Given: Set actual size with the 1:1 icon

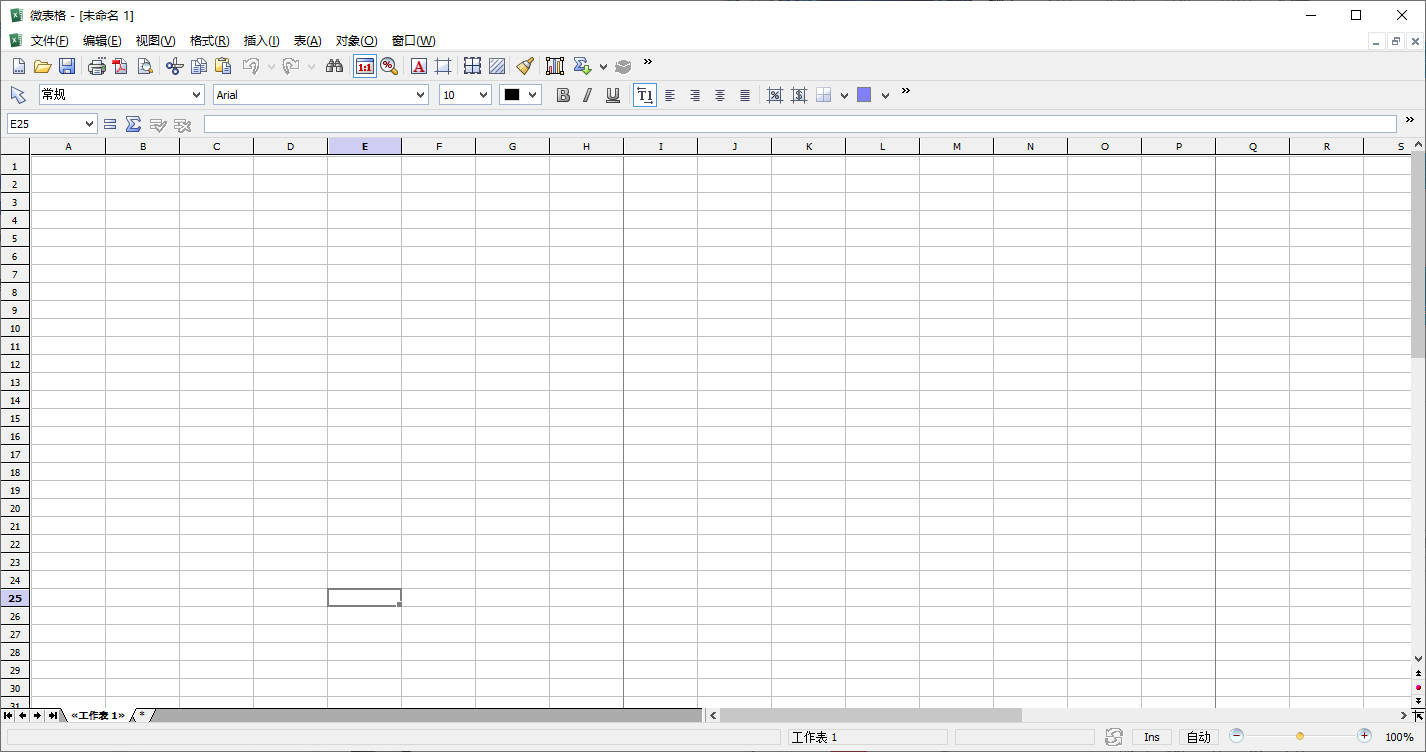Looking at the screenshot, I should click(x=365, y=67).
